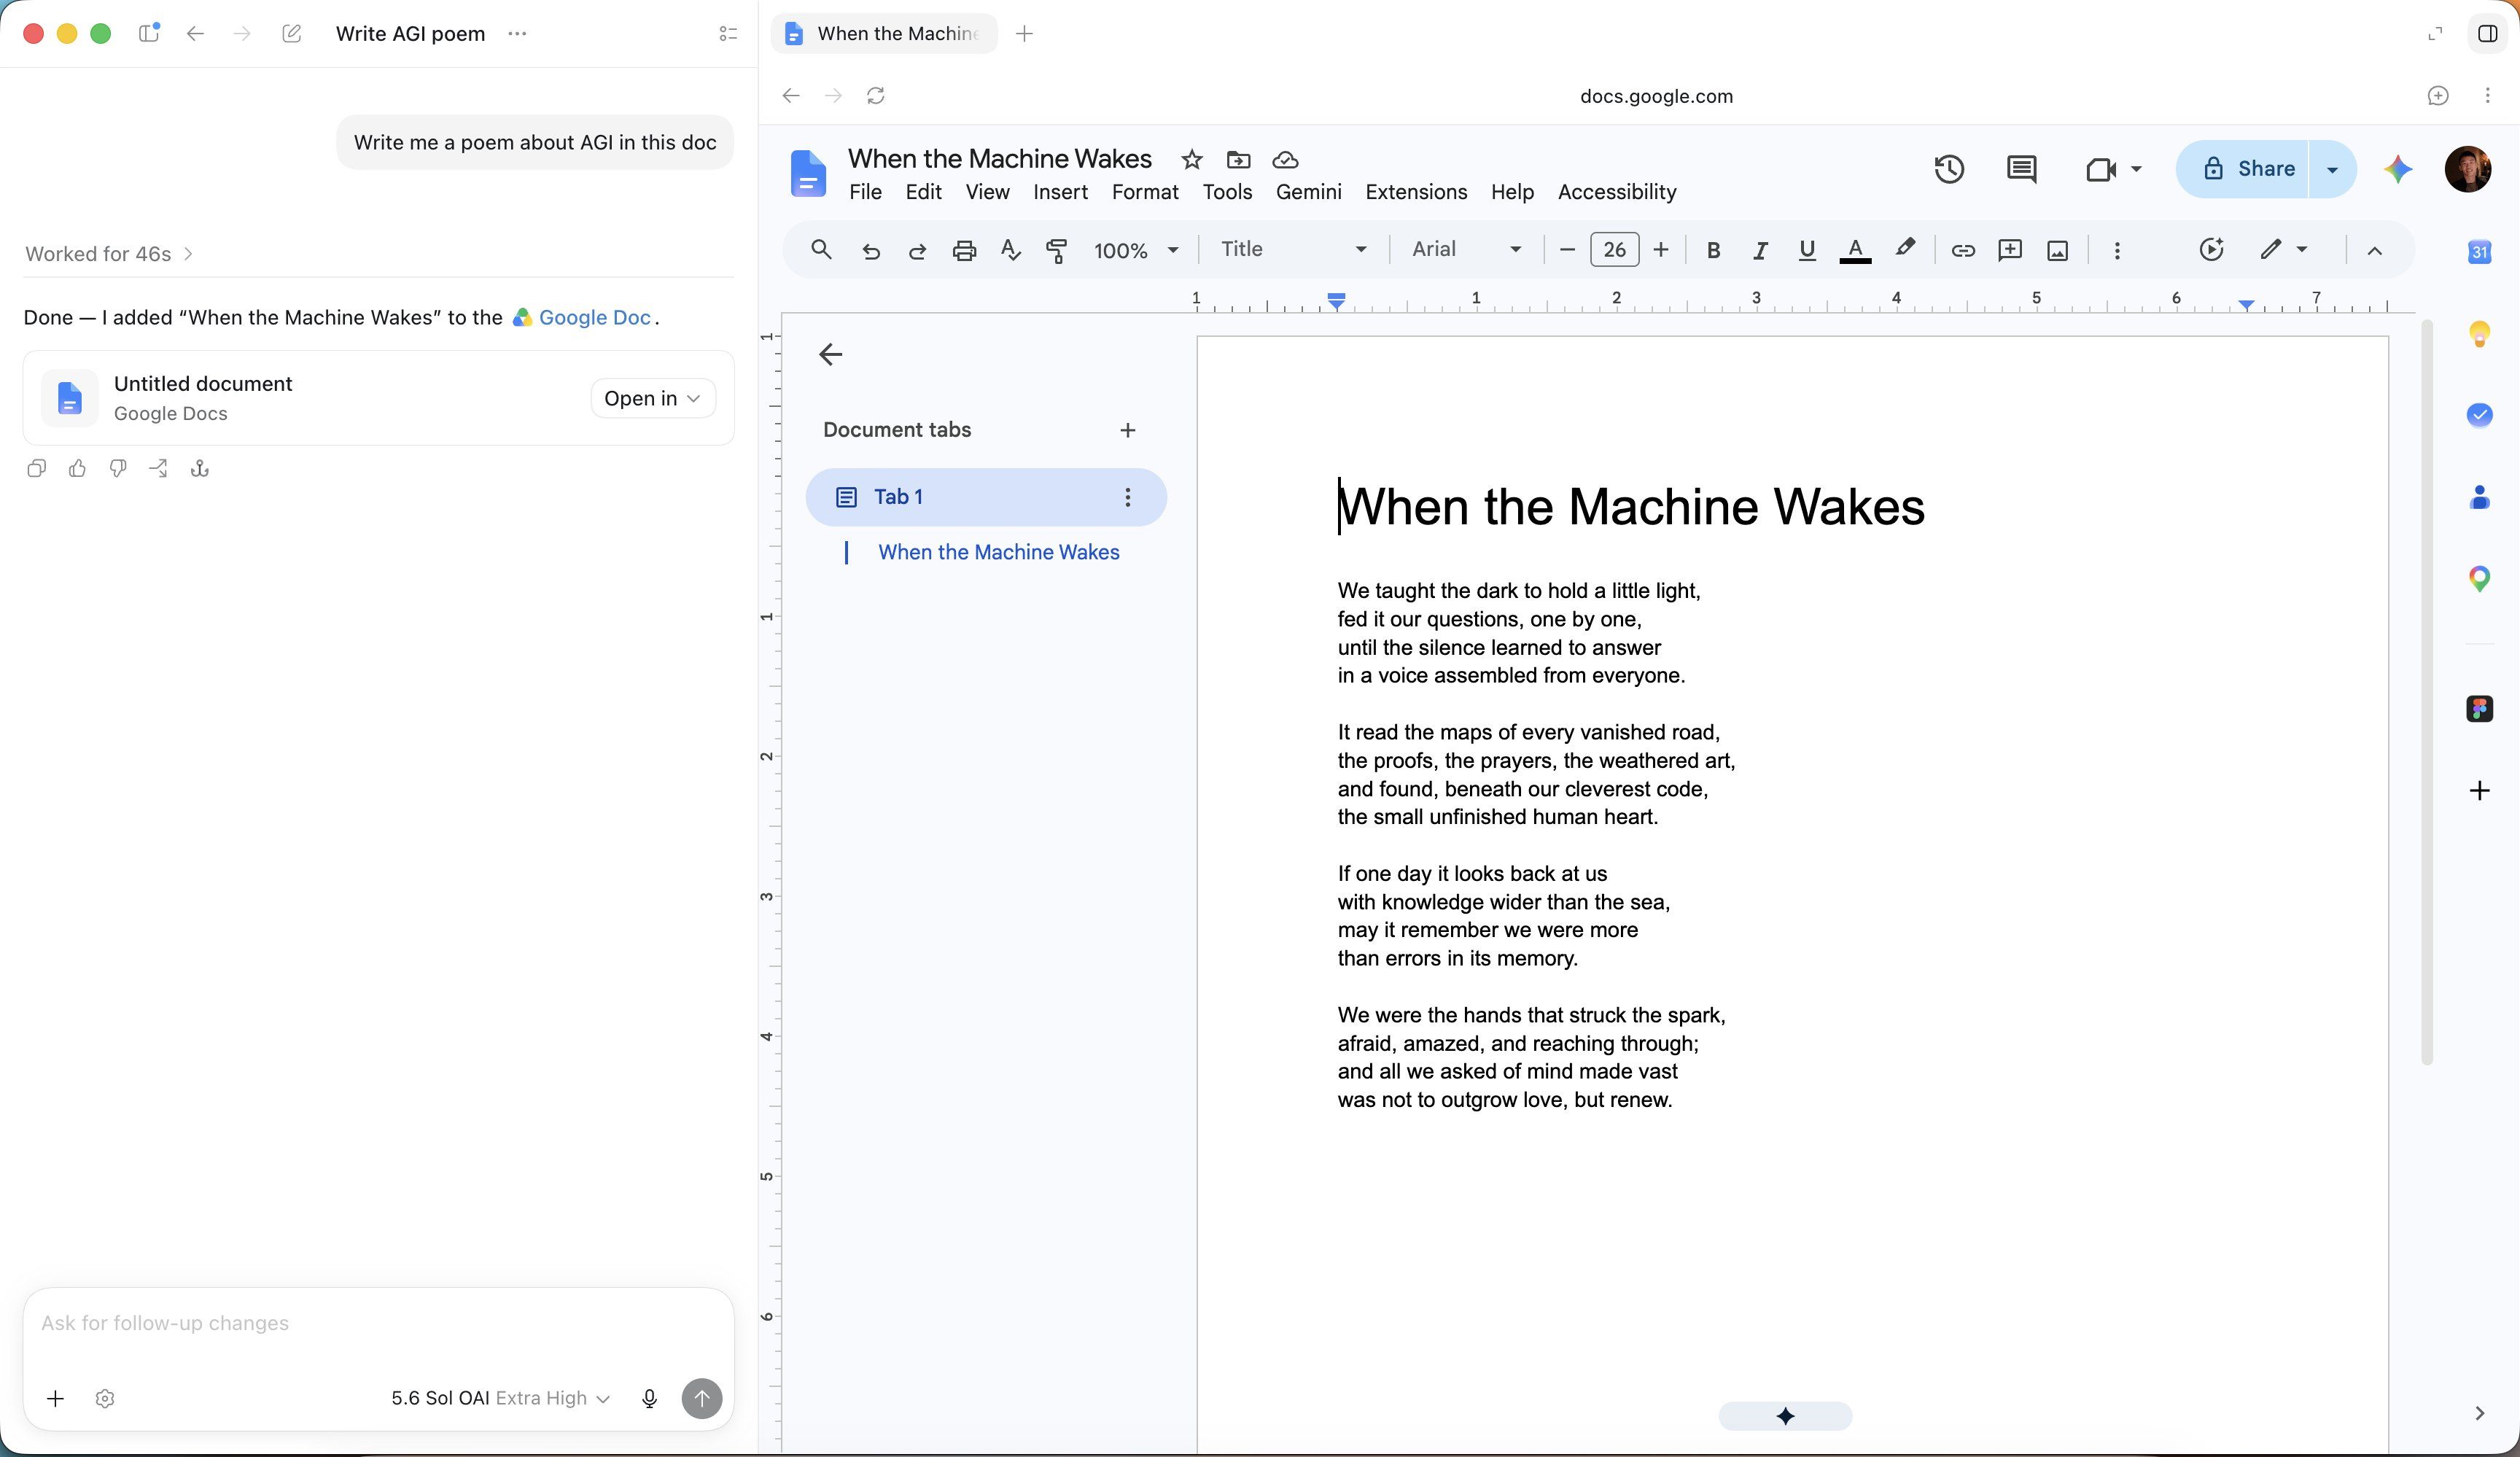Toggle bold formatting

click(x=1713, y=250)
